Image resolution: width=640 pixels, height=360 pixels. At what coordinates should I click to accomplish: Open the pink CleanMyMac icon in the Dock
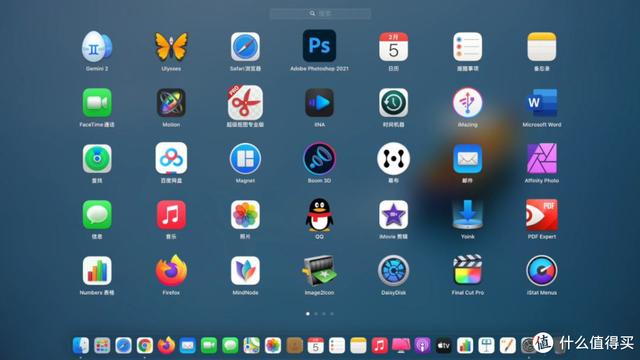401,346
